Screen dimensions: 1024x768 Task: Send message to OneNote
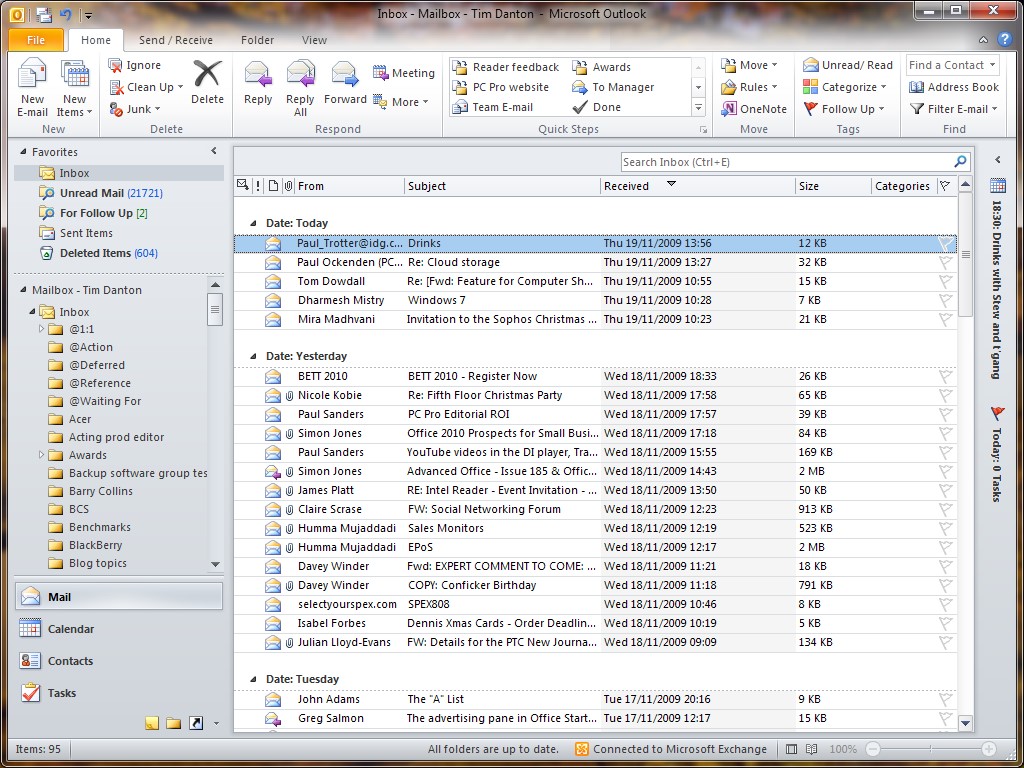click(754, 109)
